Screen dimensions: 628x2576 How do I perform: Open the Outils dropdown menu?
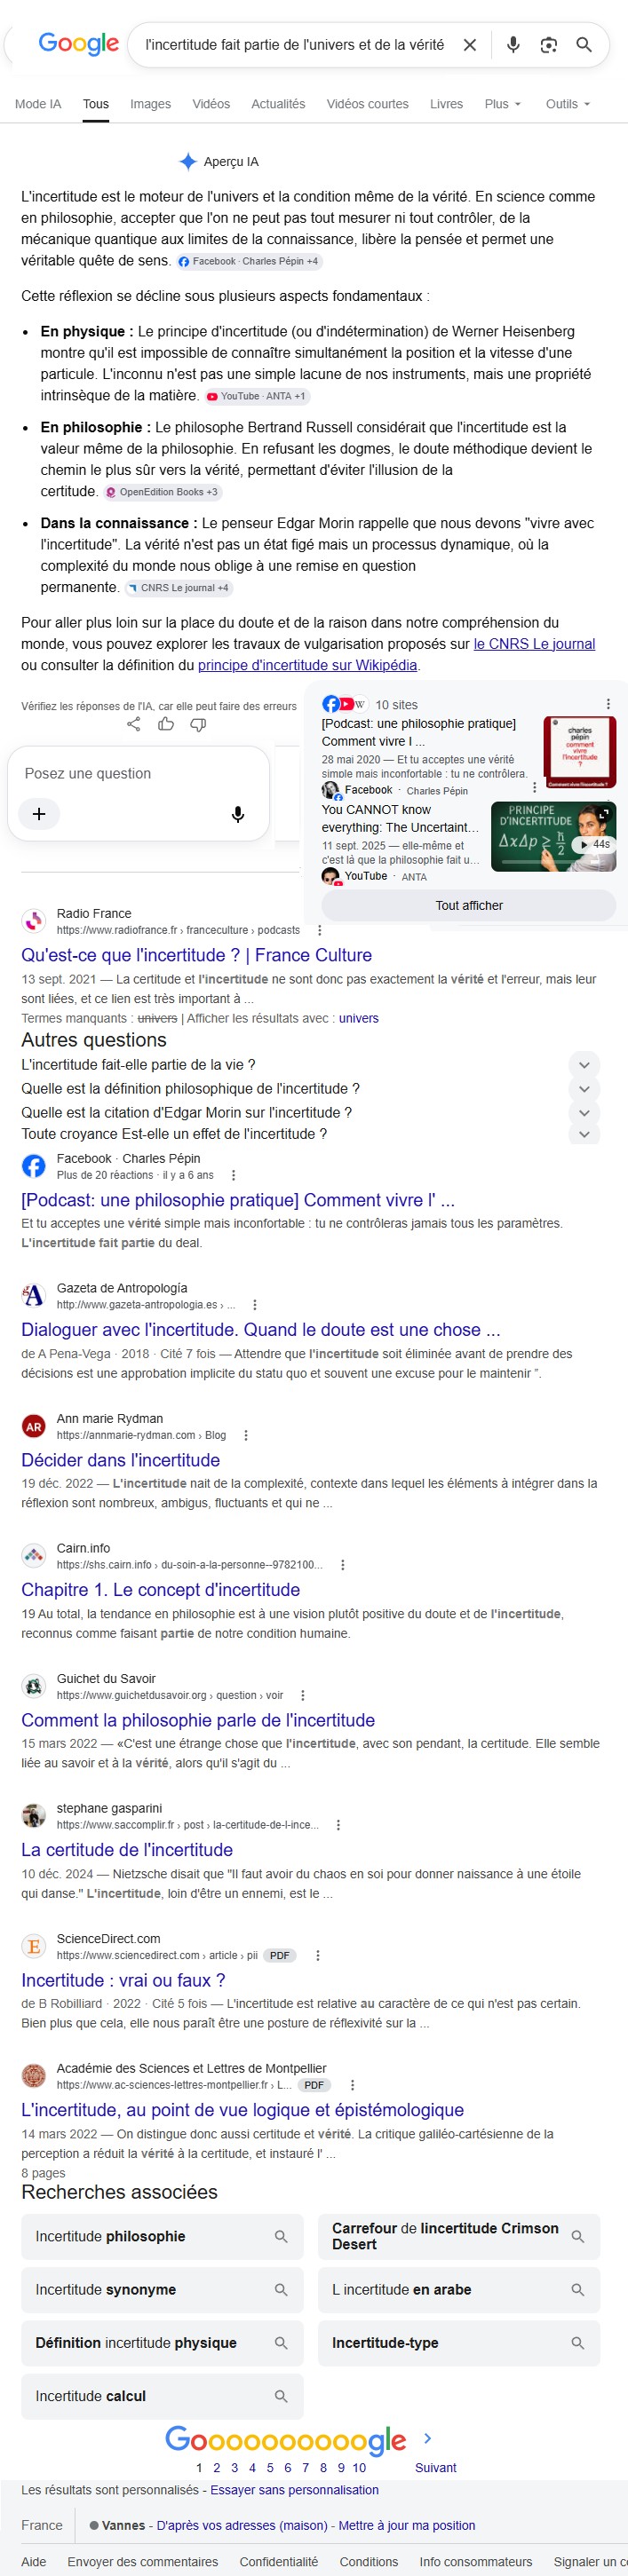[568, 104]
